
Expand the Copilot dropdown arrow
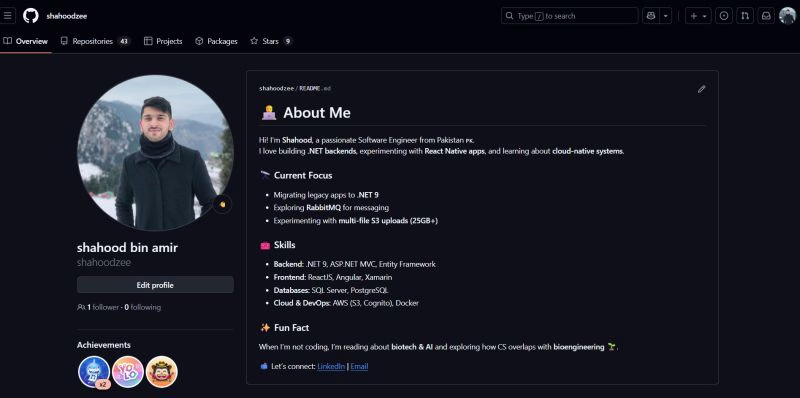coord(666,16)
